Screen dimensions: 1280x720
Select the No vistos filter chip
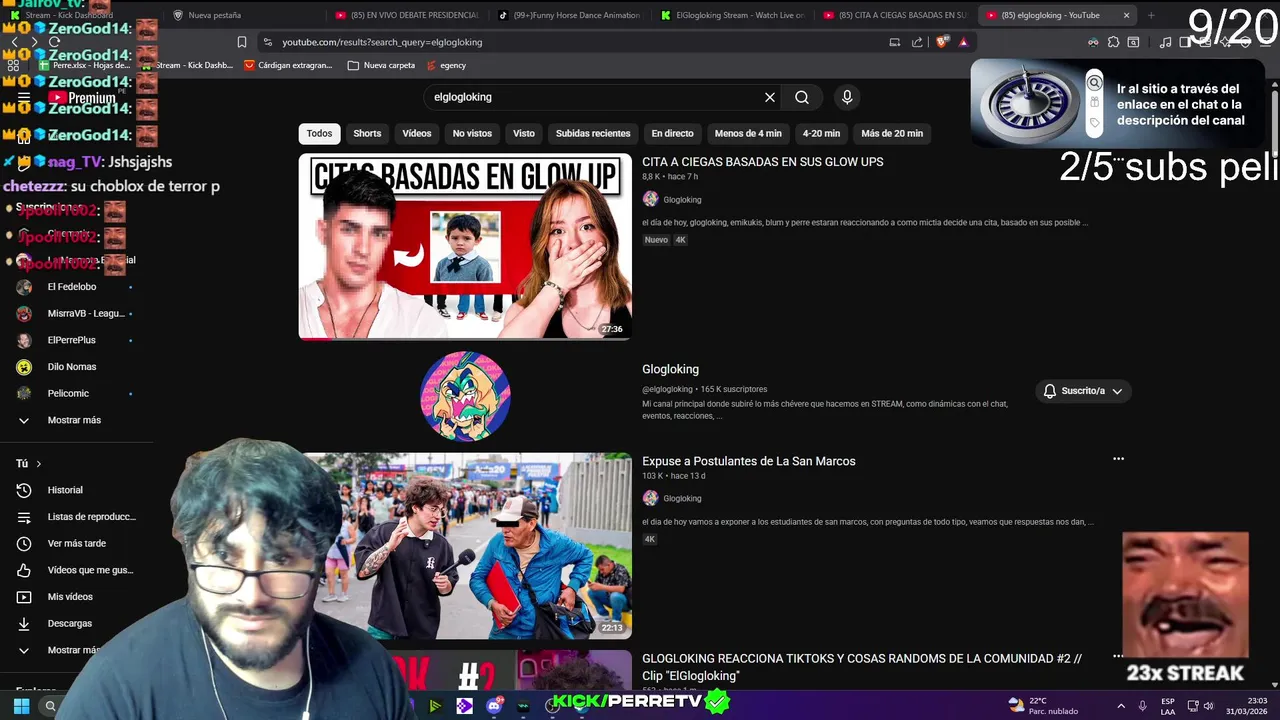[472, 133]
